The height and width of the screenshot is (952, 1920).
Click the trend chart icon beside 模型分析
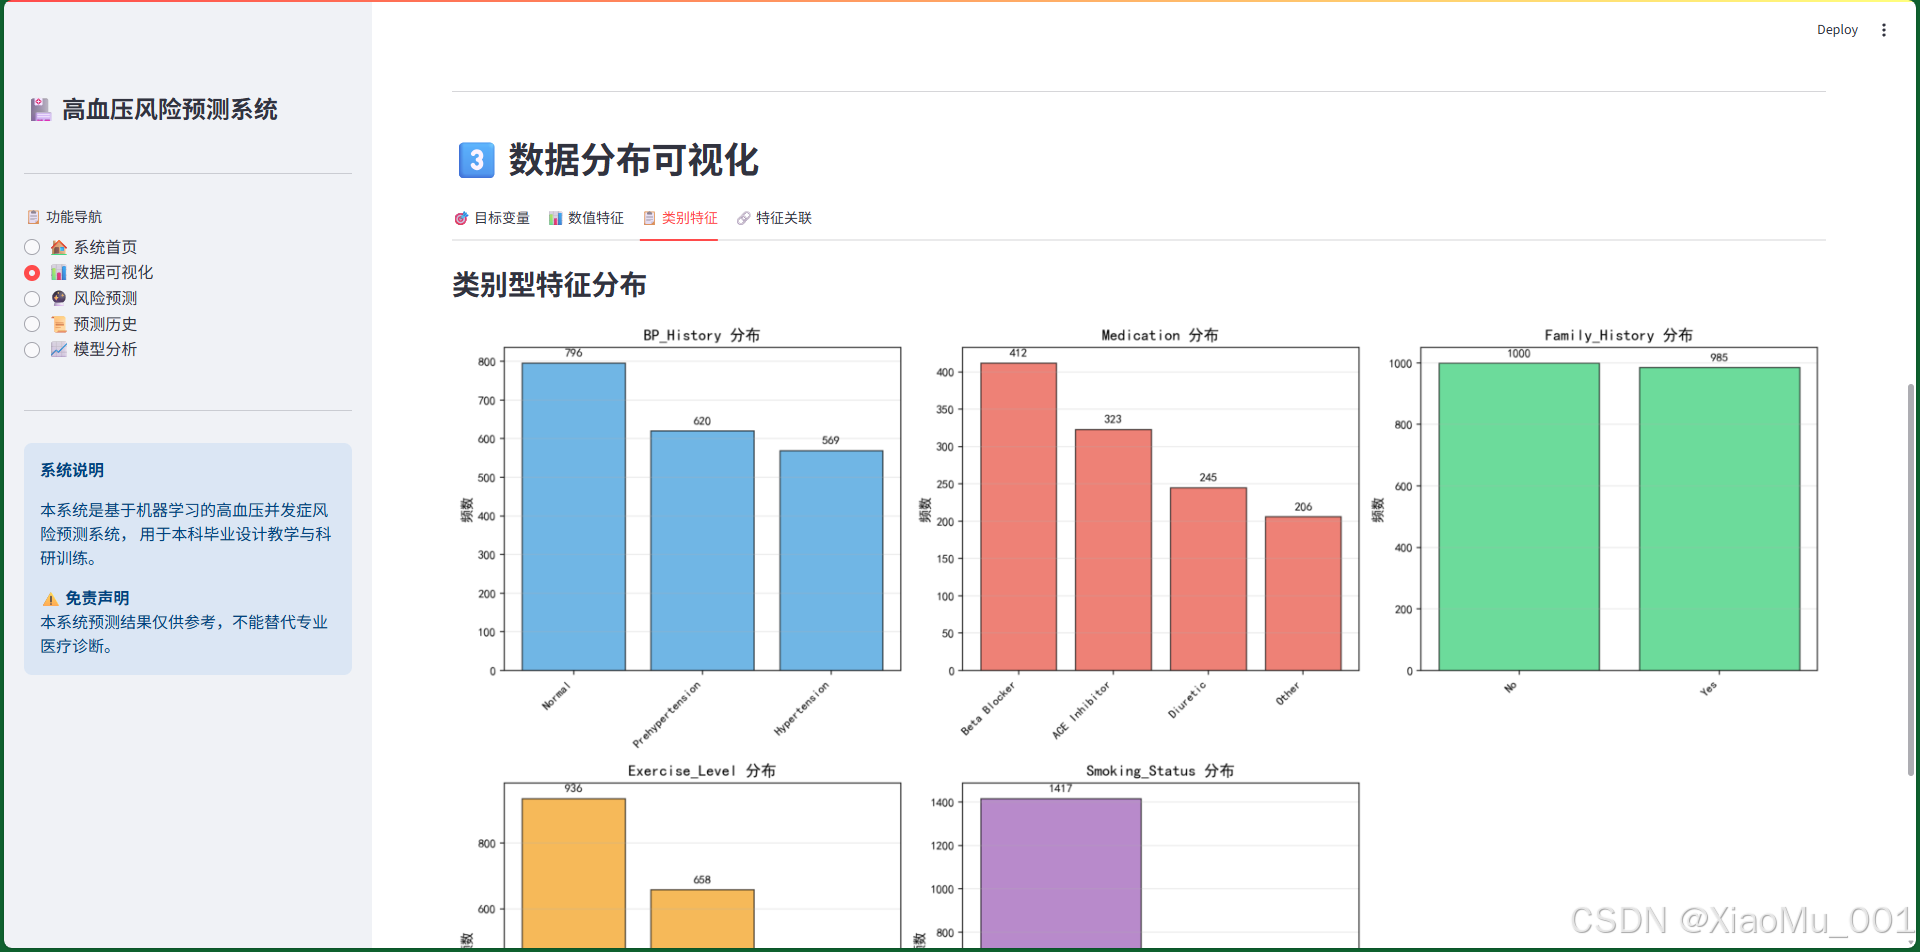pos(59,350)
